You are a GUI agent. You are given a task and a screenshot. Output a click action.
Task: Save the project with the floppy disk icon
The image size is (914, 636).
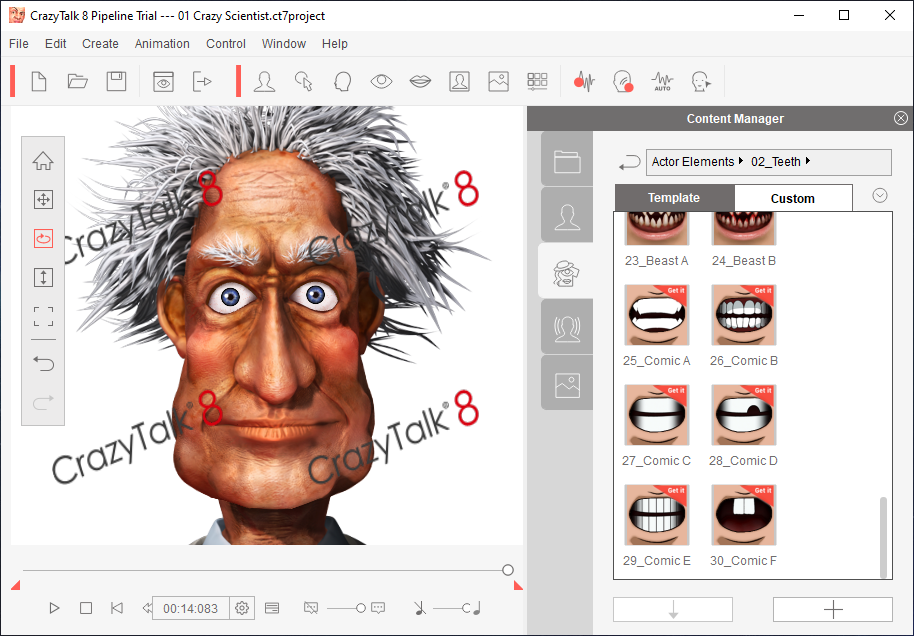click(x=117, y=81)
